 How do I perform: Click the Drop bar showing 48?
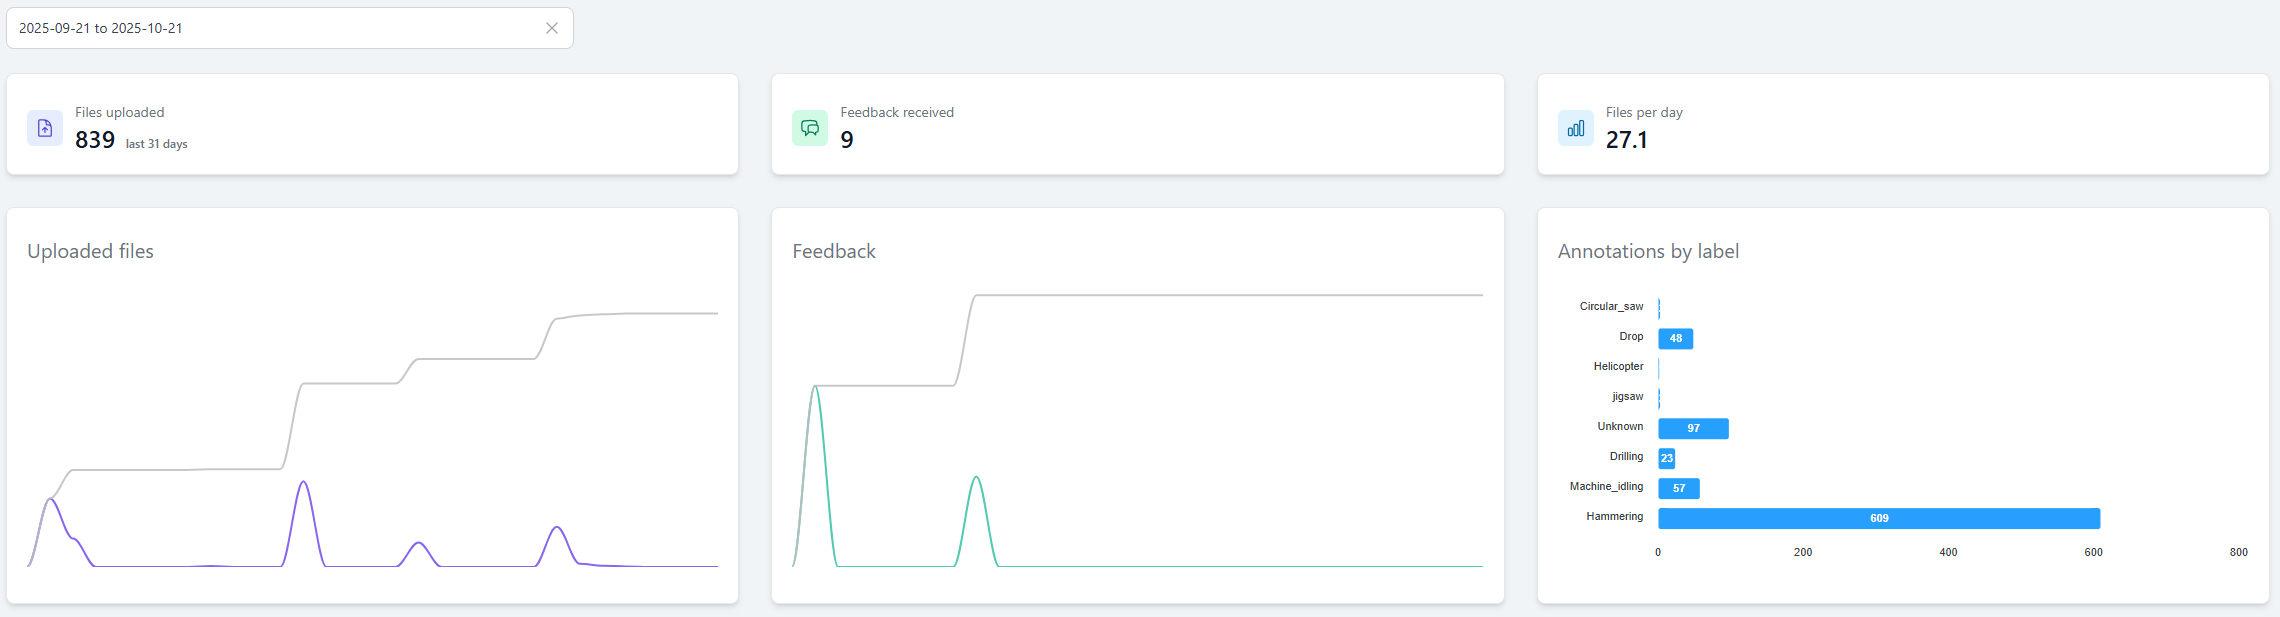point(1675,338)
